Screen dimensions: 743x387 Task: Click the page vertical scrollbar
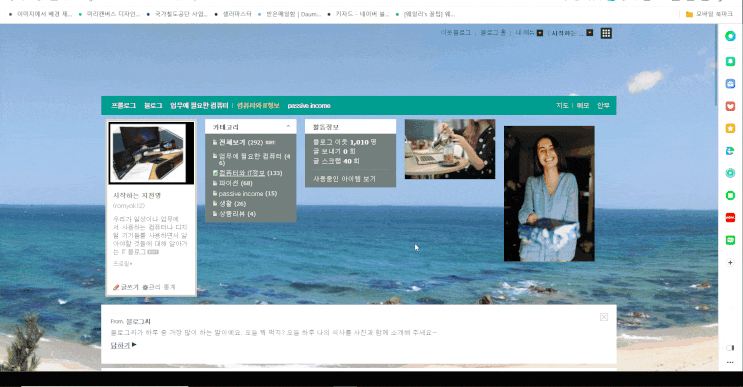pyautogui.click(x=716, y=66)
